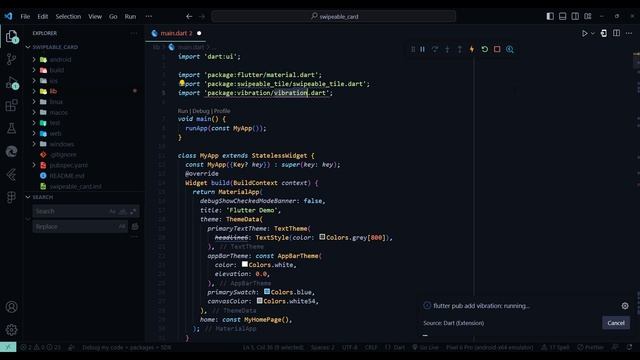Open the swipeable_card command search box
The image size is (640, 360).
pyautogui.click(x=334, y=16)
